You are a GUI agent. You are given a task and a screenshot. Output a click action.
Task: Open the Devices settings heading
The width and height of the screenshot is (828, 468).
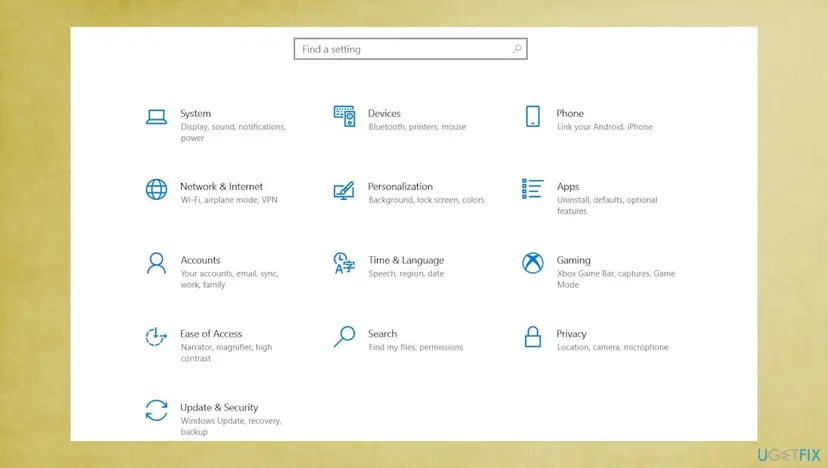point(384,114)
